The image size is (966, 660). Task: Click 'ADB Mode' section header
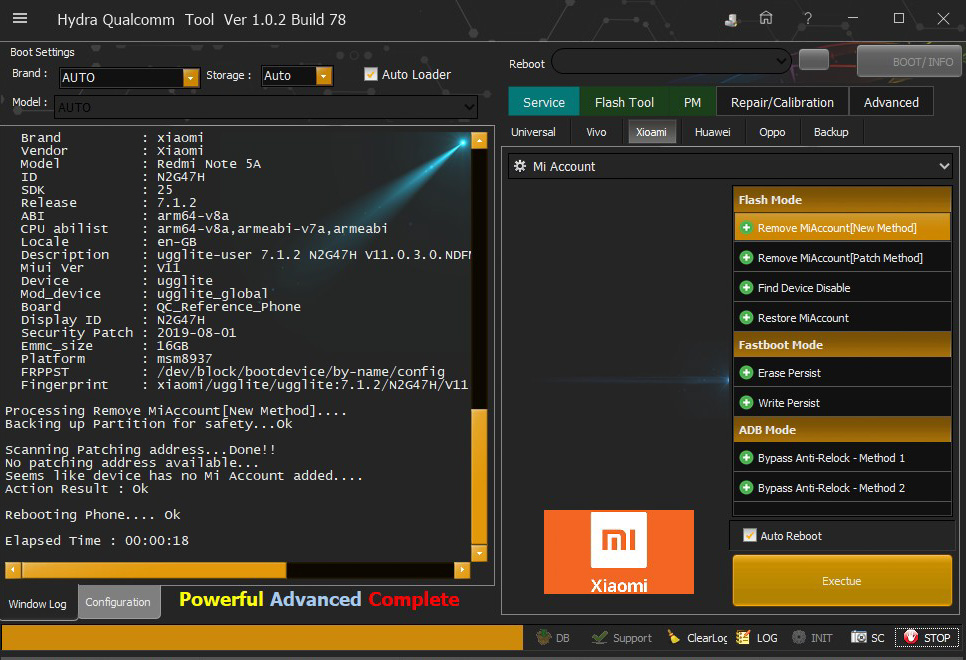[842, 430]
